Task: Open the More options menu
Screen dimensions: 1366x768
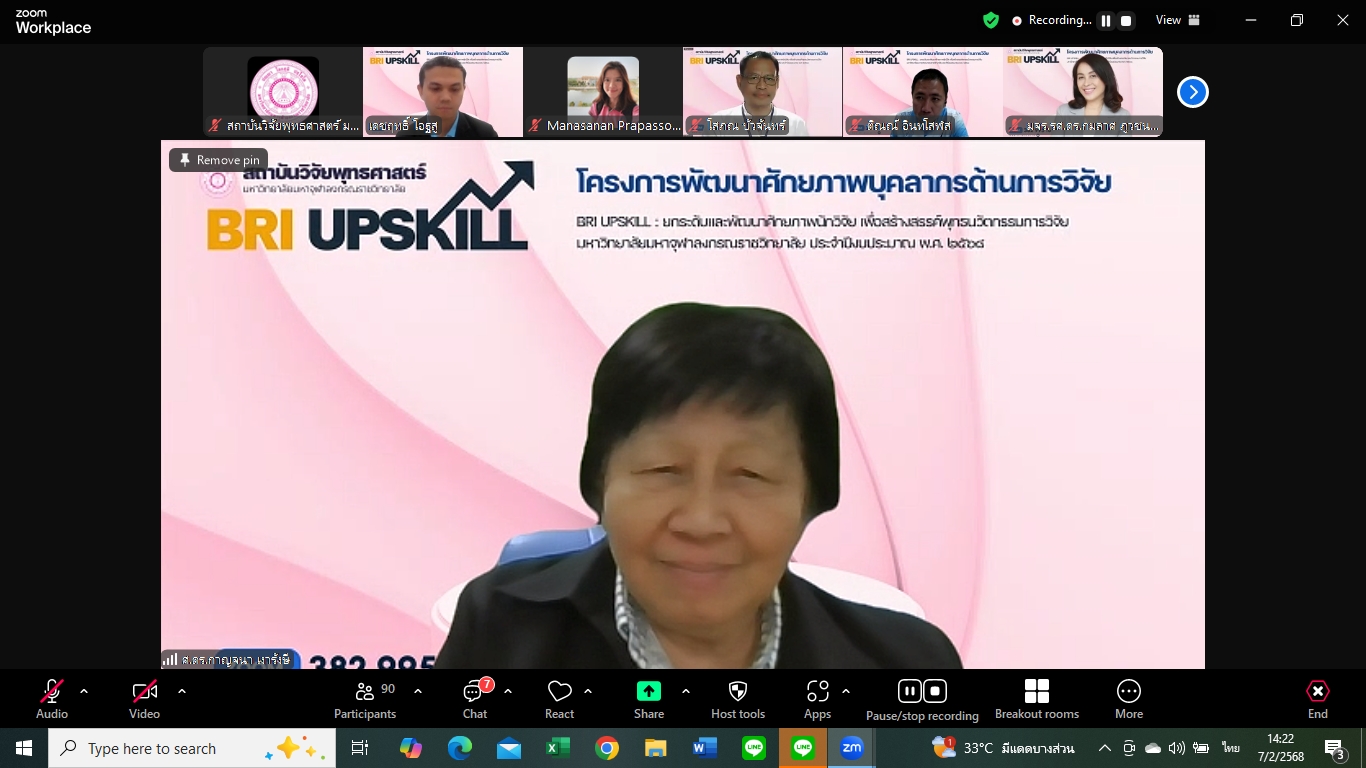Action: (x=1129, y=699)
